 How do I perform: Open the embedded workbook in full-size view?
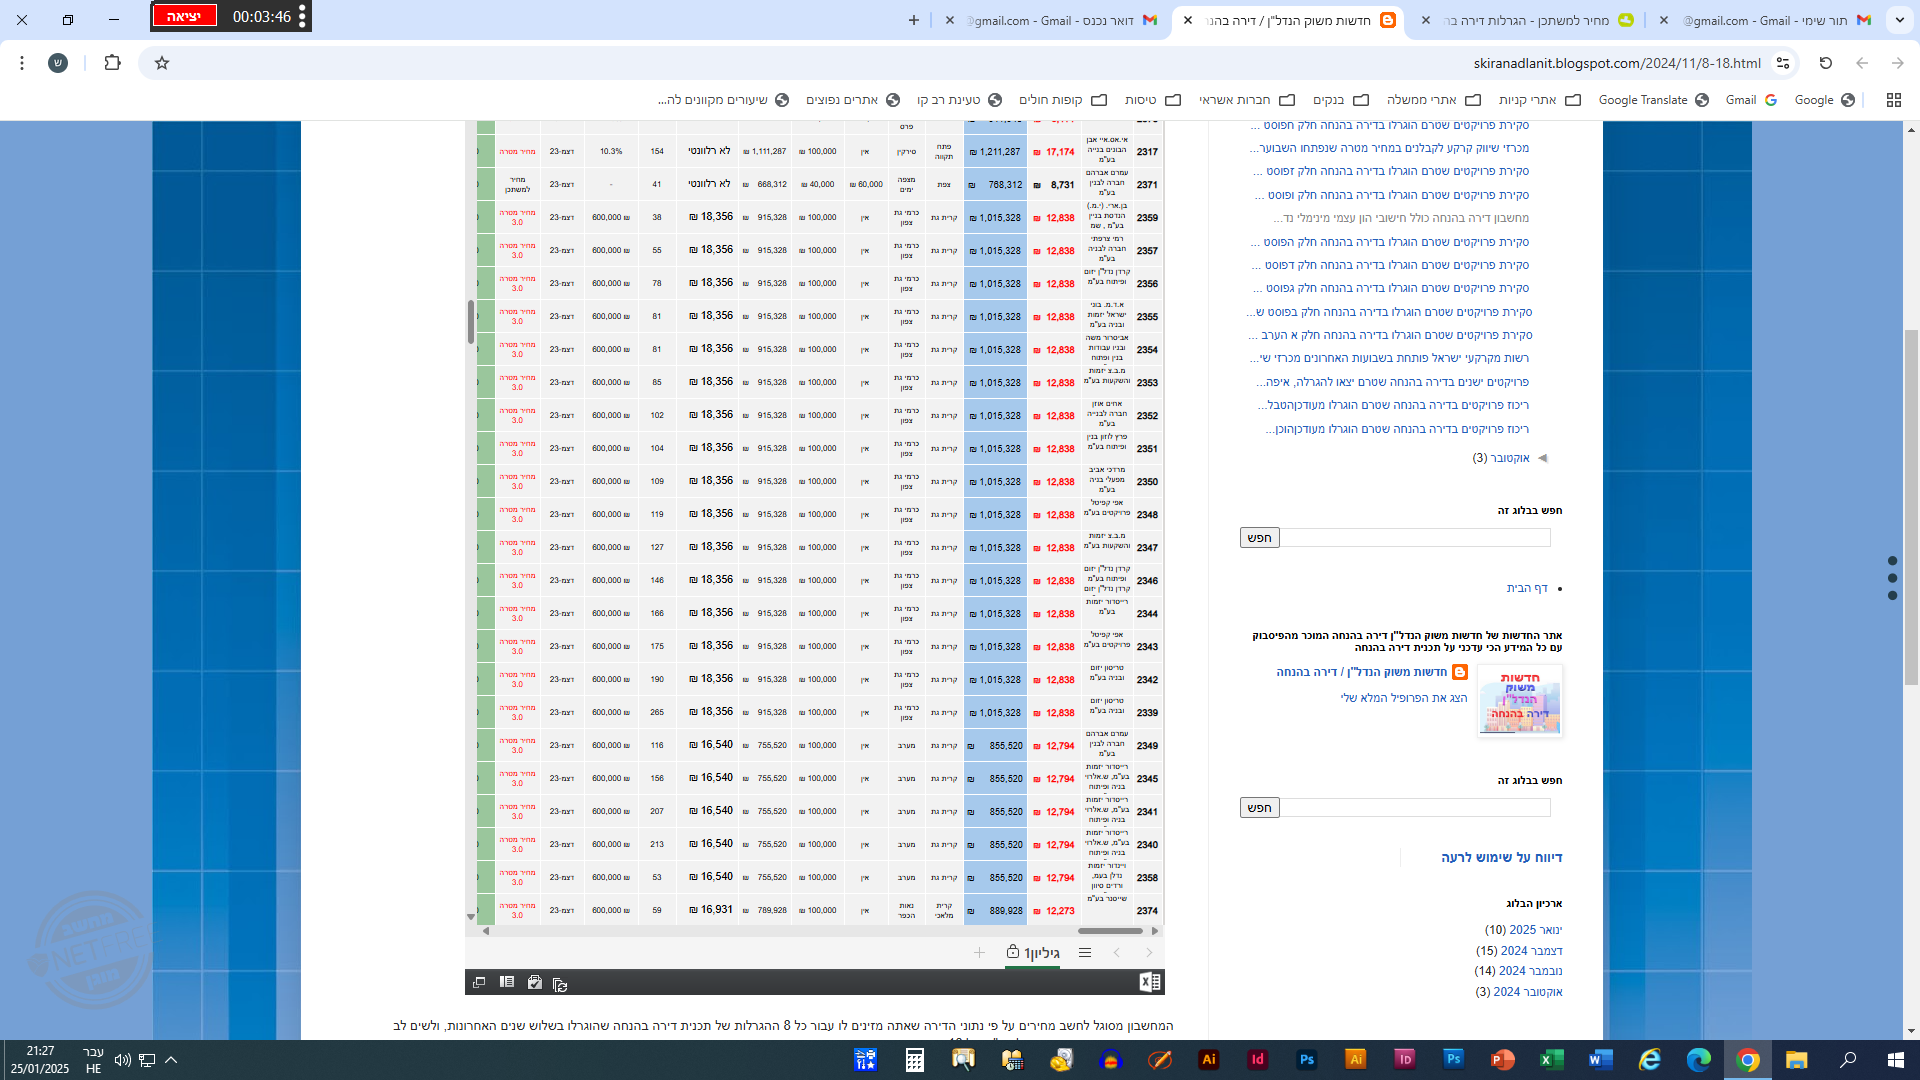click(479, 983)
